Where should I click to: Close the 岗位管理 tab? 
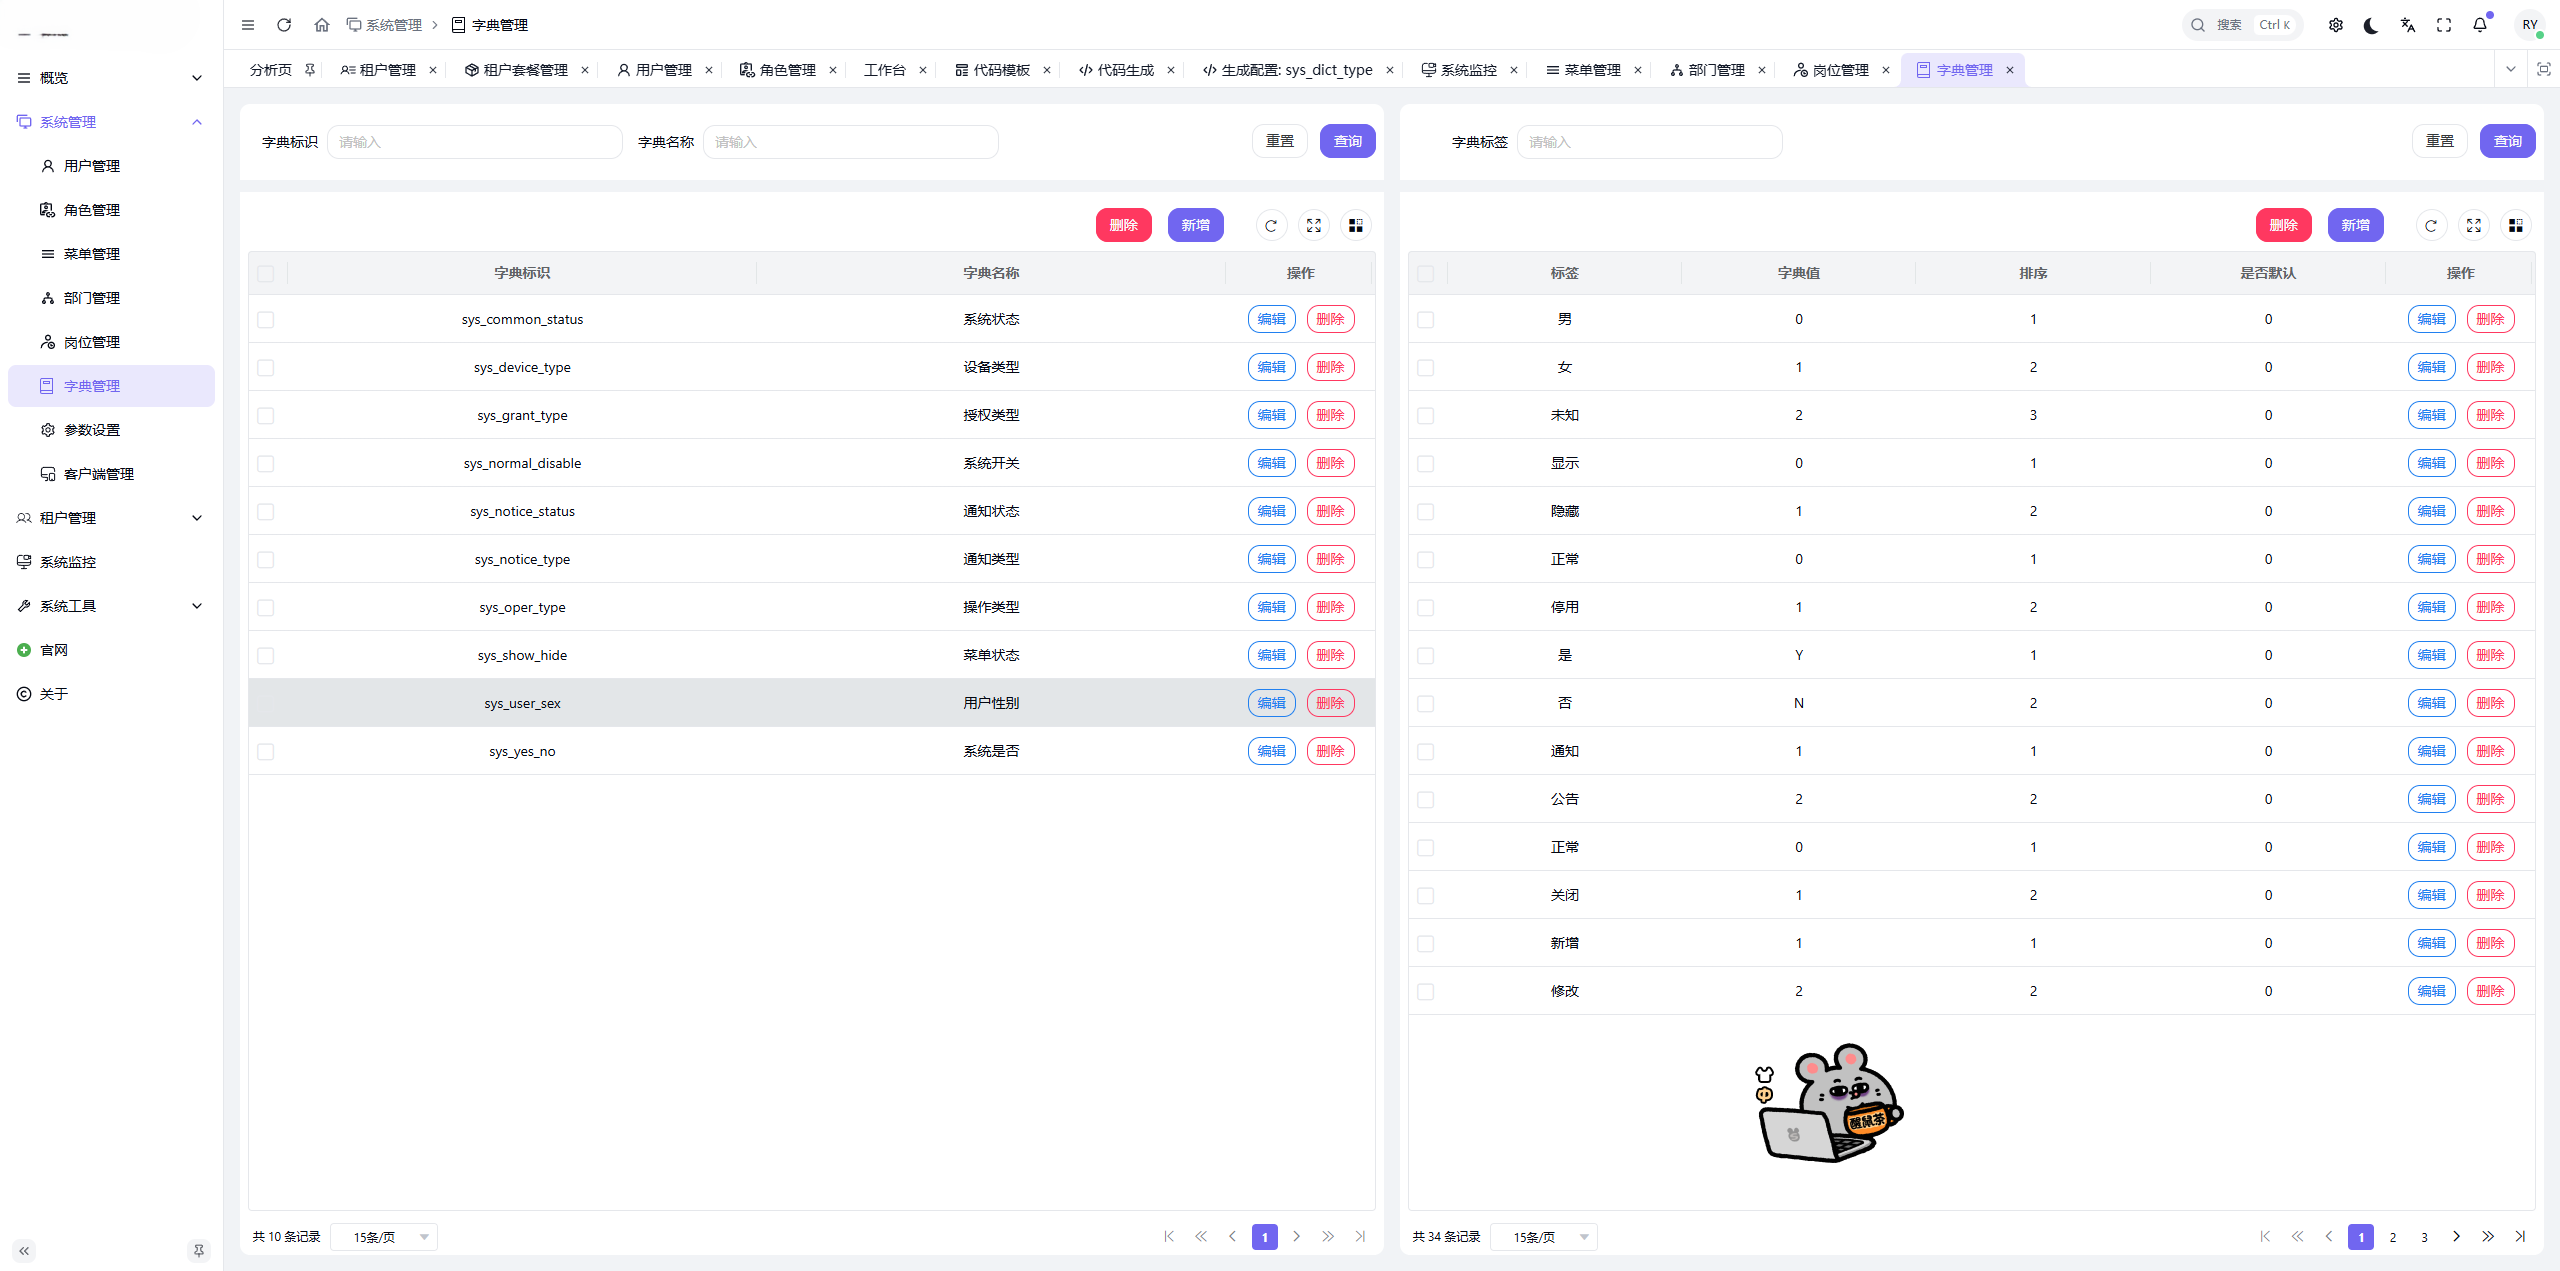[x=1886, y=70]
